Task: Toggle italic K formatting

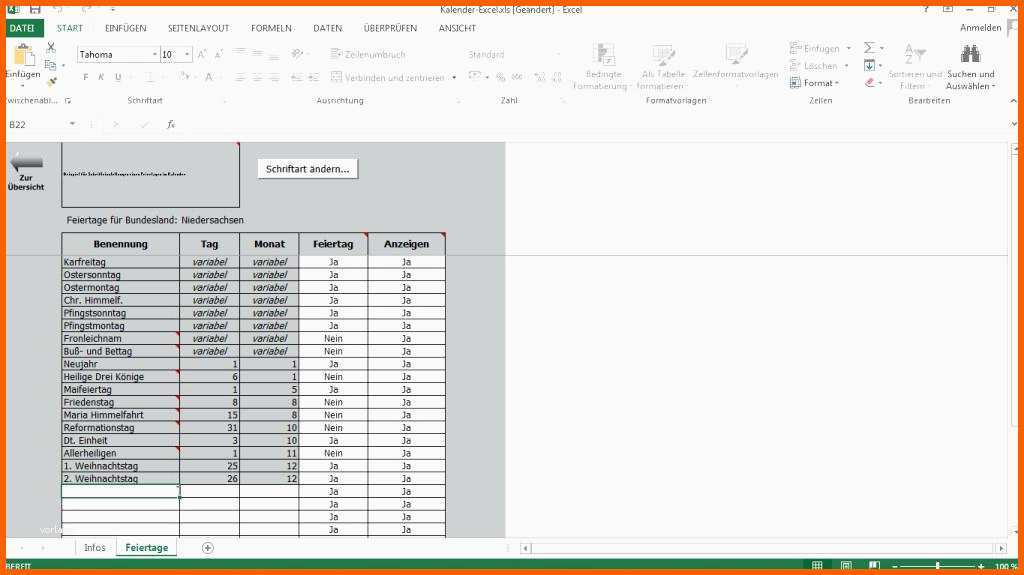Action: point(102,77)
